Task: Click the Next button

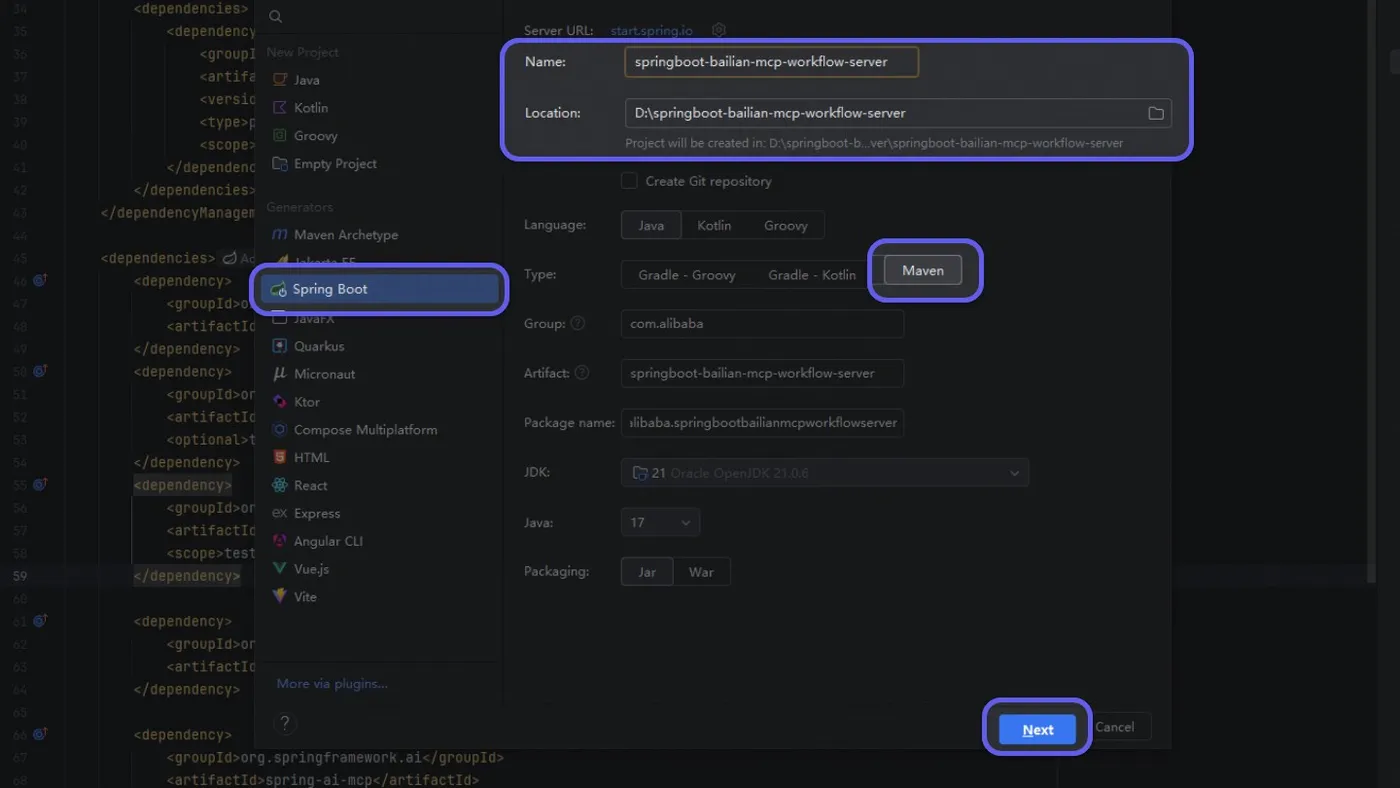Action: (x=1037, y=730)
